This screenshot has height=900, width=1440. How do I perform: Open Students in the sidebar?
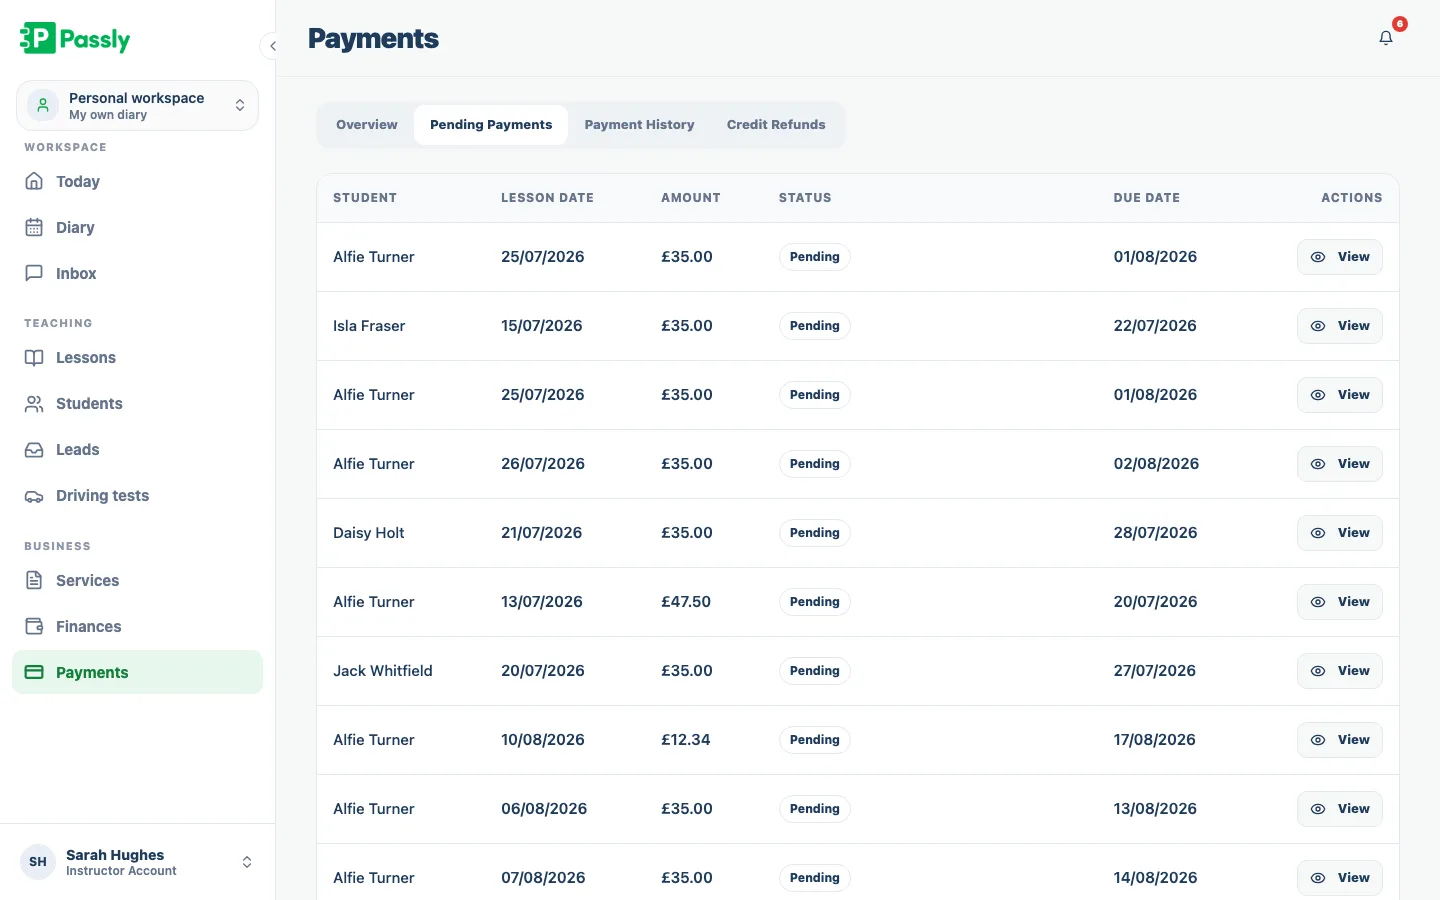[137, 403]
